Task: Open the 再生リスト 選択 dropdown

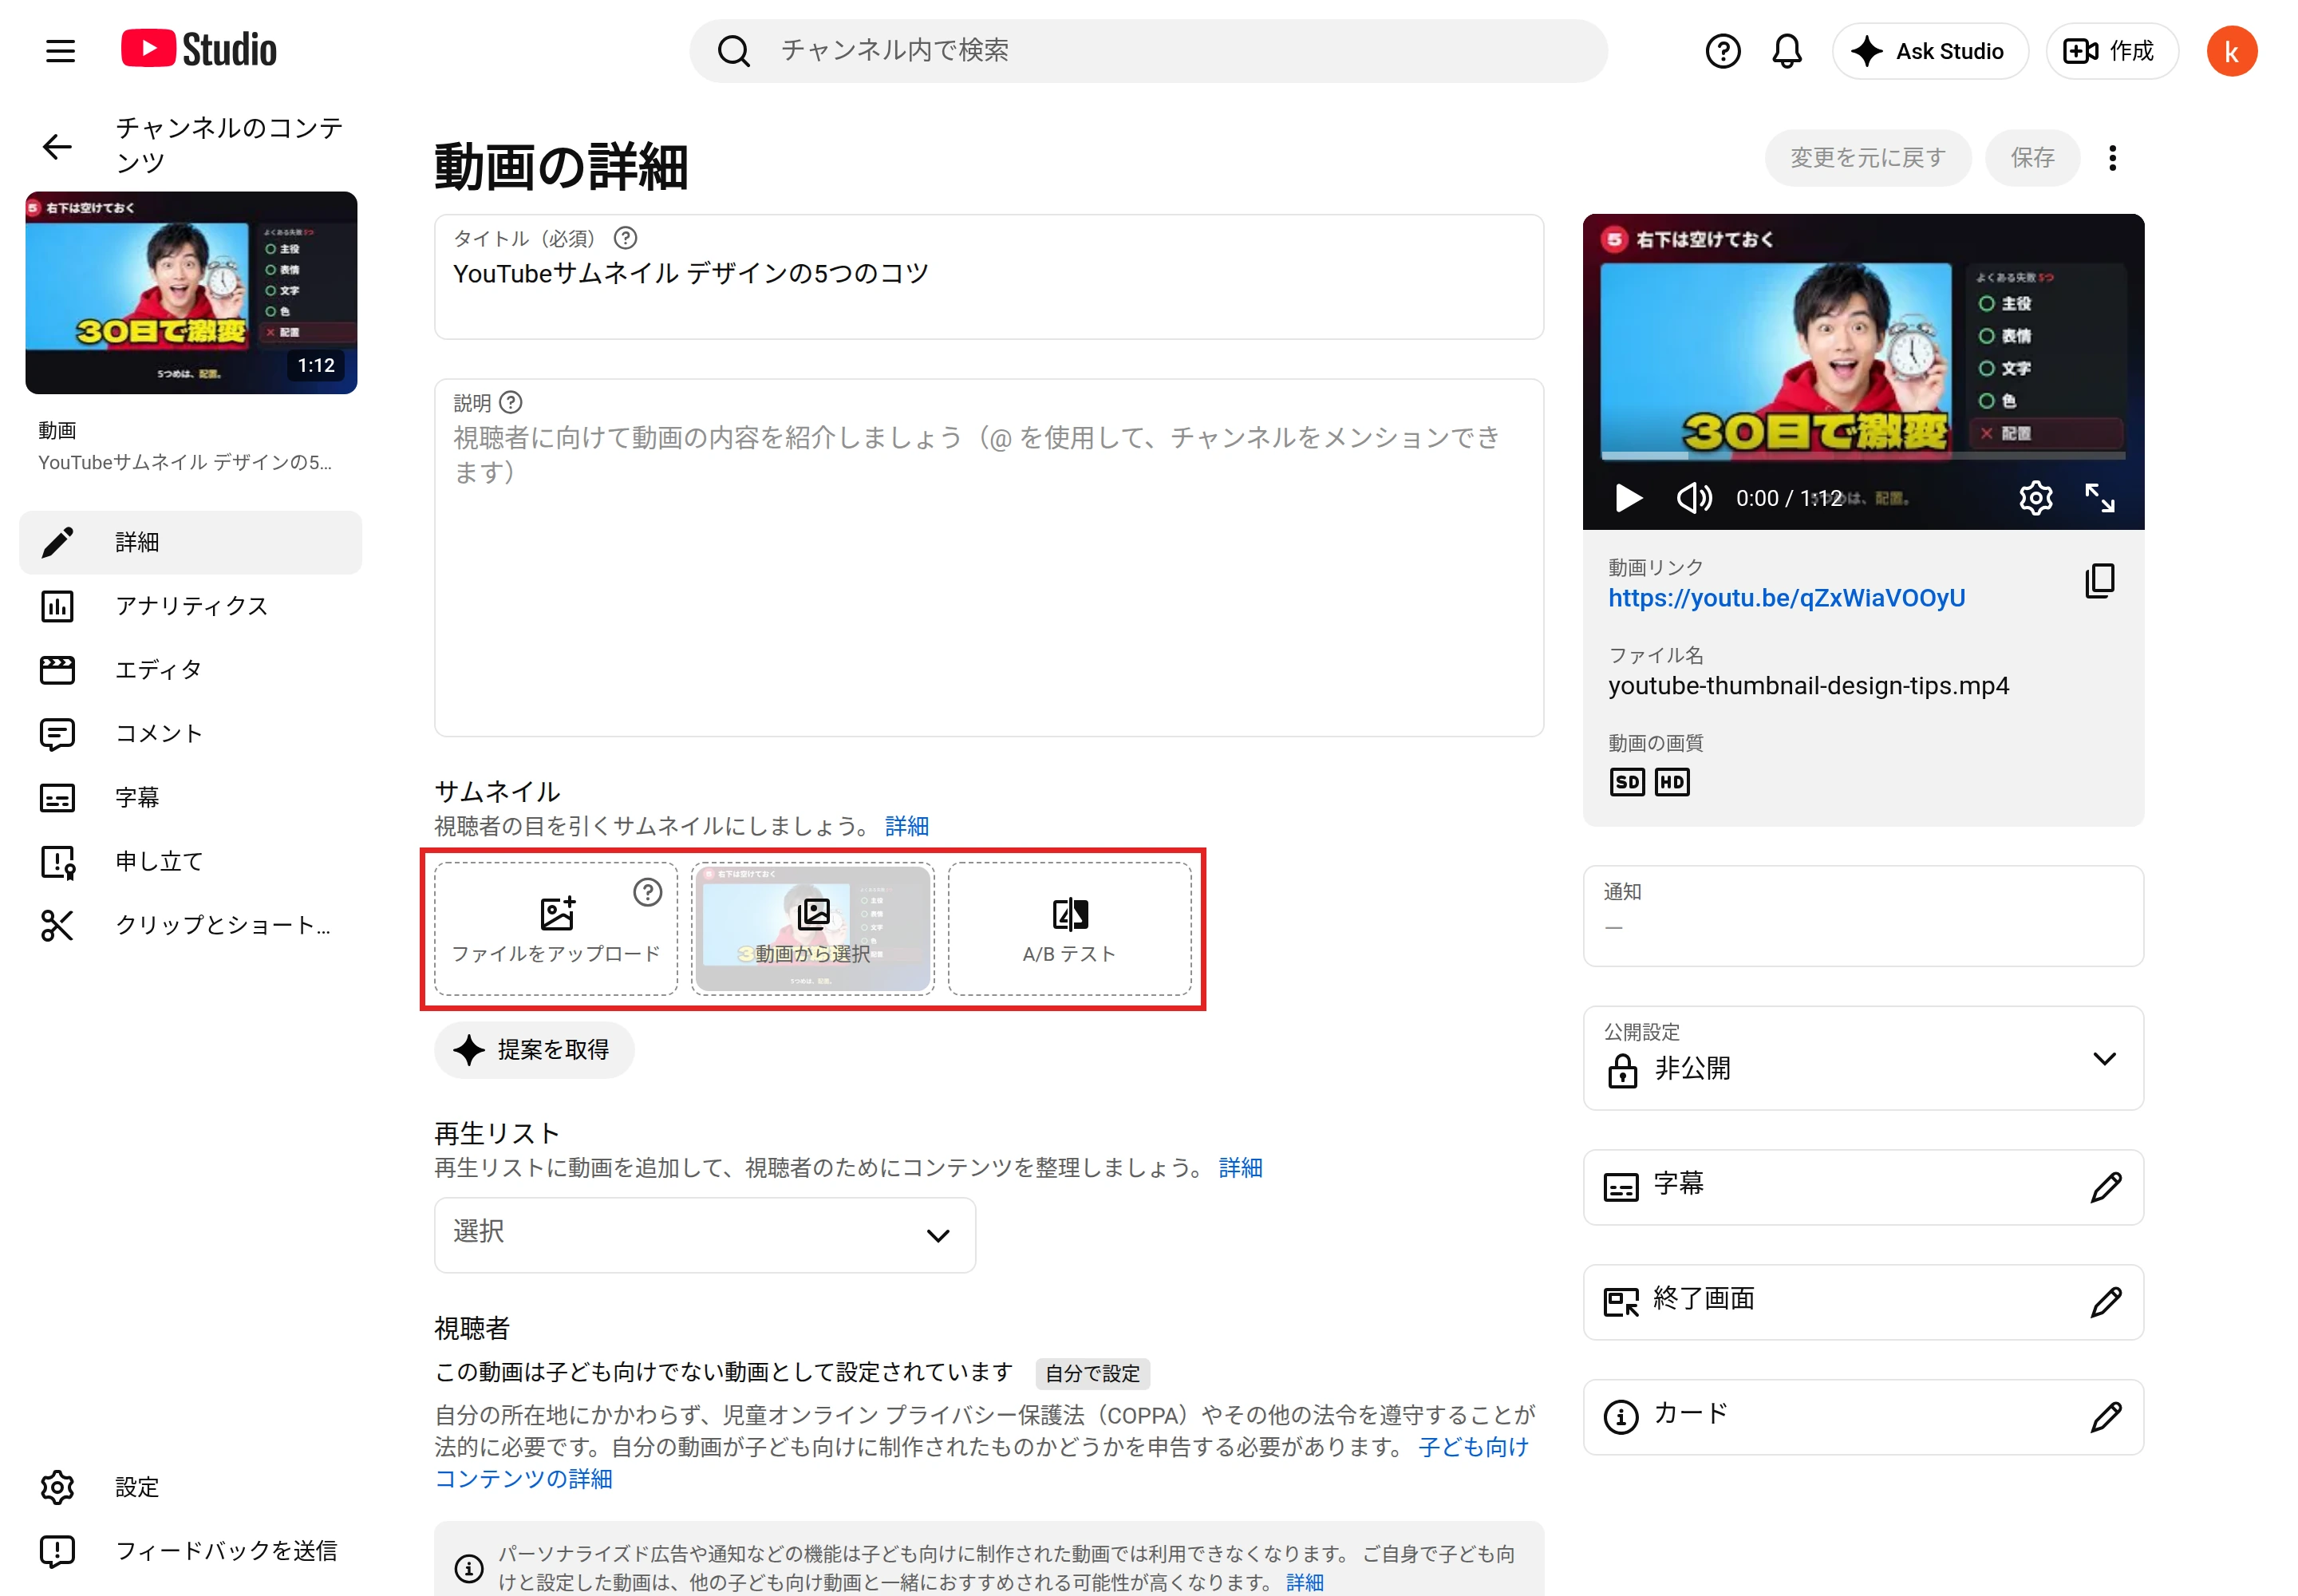Action: (704, 1235)
